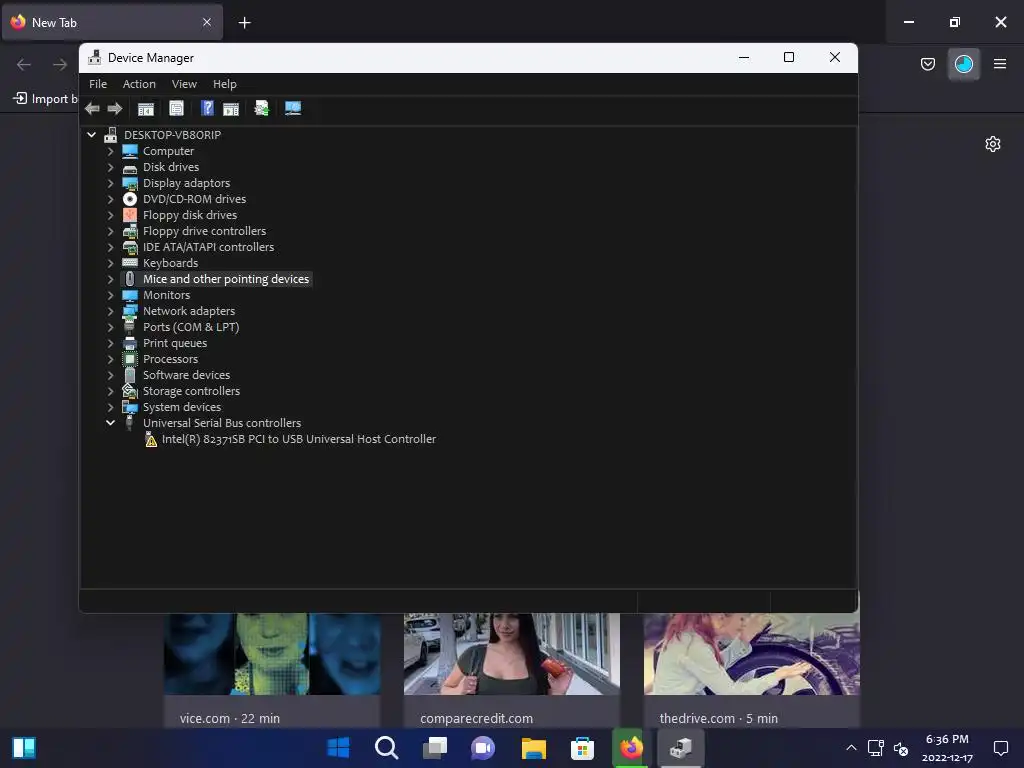1024x768 pixels.
Task: Click the Forward arrow in Device Manager toolbar
Action: tap(115, 108)
